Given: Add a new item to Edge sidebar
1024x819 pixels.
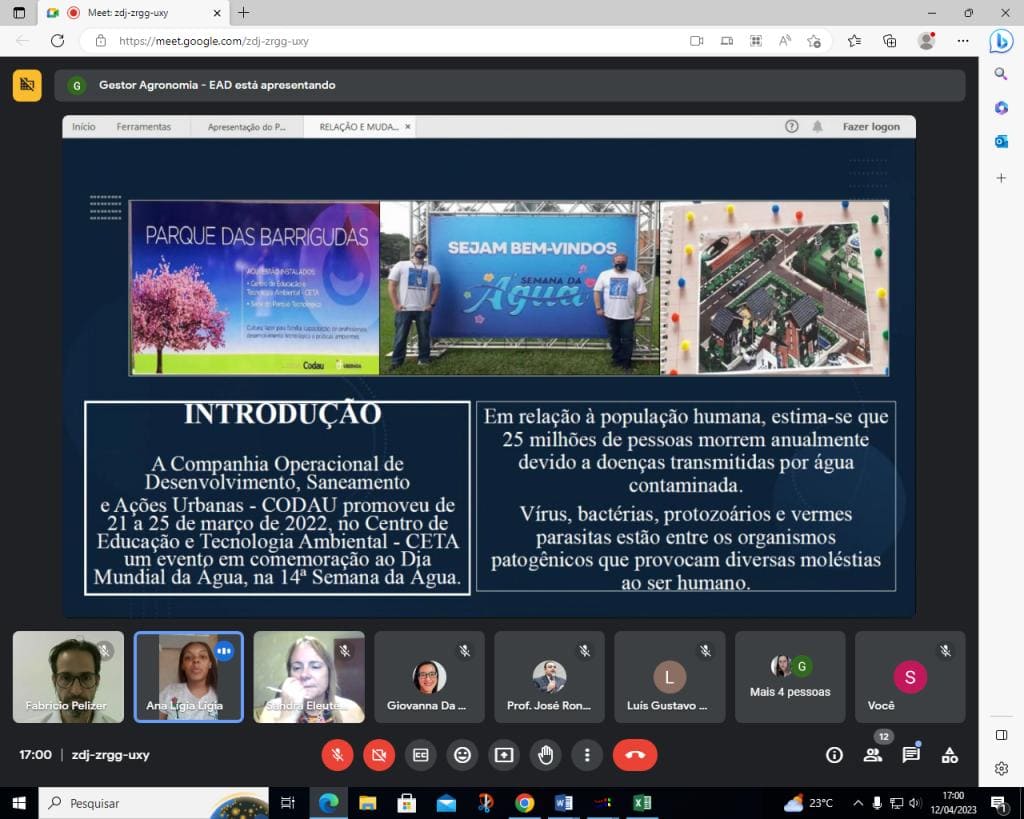Looking at the screenshot, I should (1001, 178).
